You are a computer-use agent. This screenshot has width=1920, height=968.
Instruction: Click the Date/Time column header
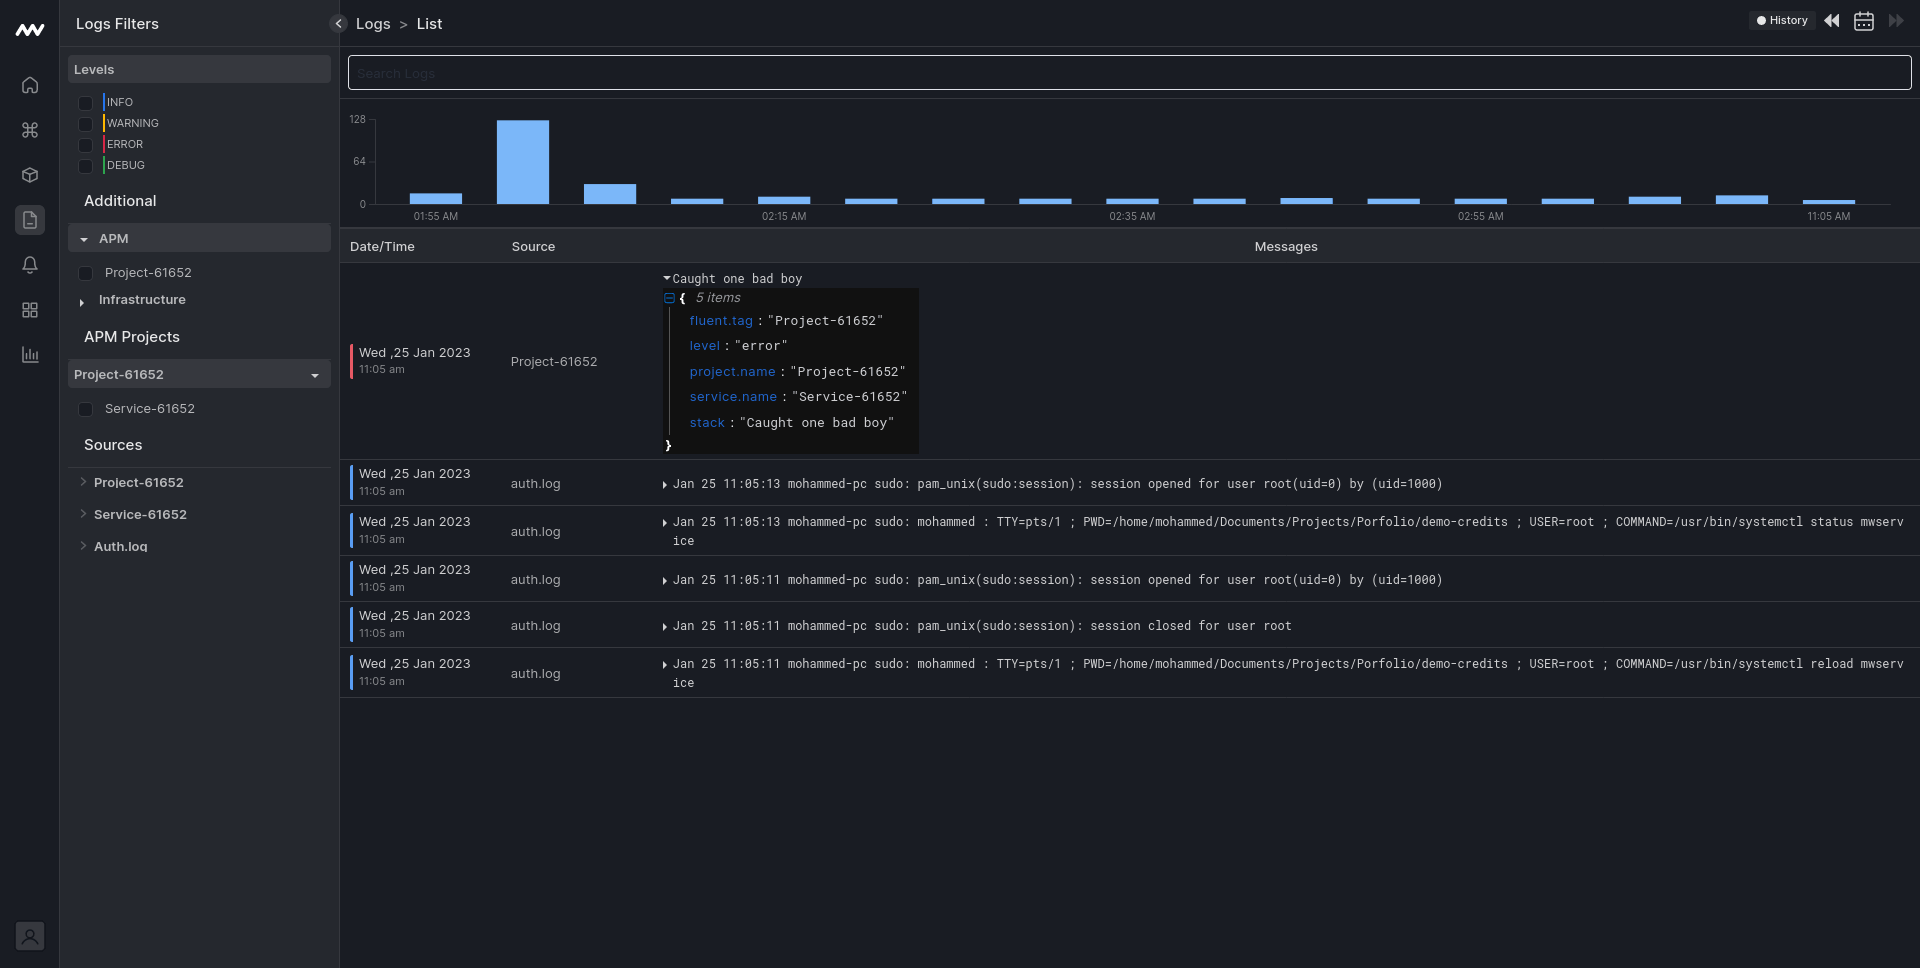tap(382, 246)
